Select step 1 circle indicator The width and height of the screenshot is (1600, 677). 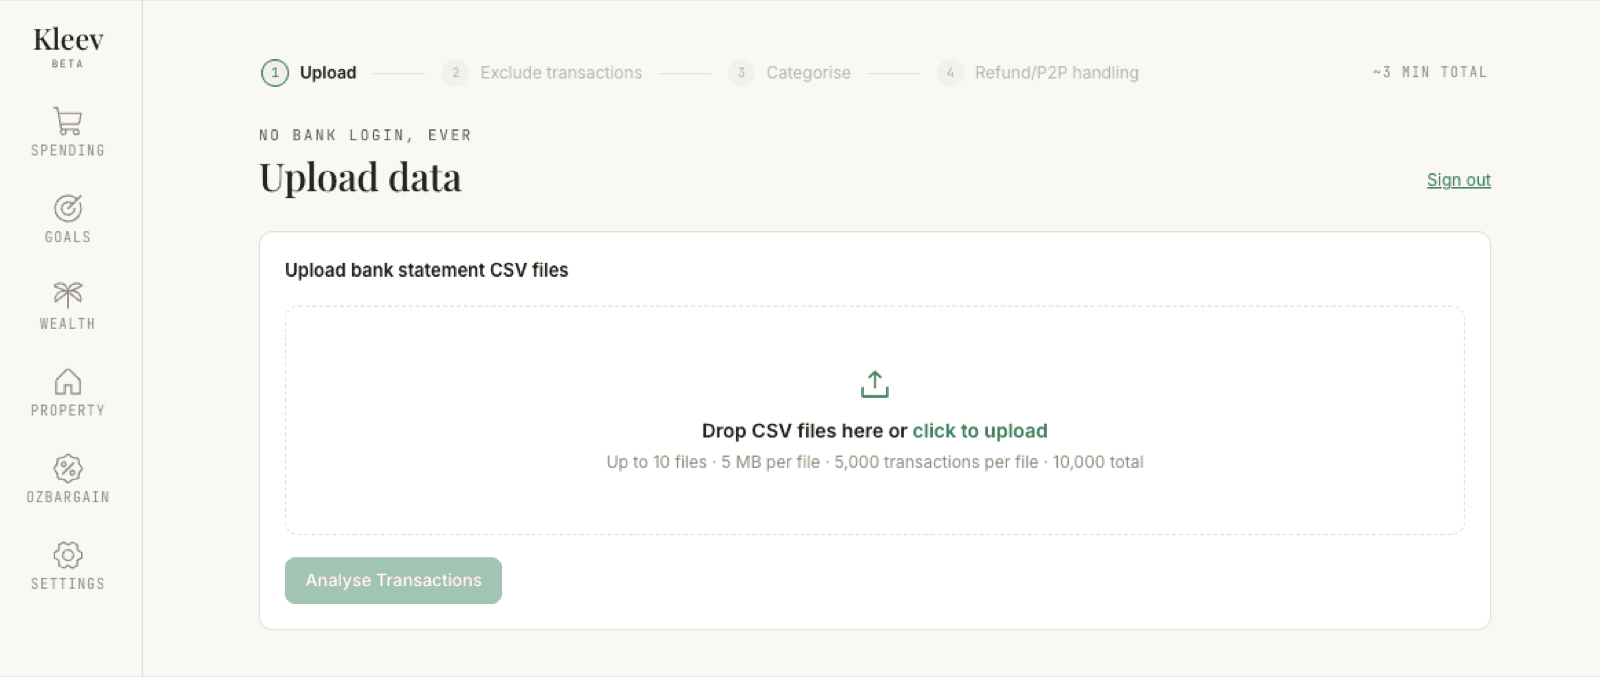point(275,73)
